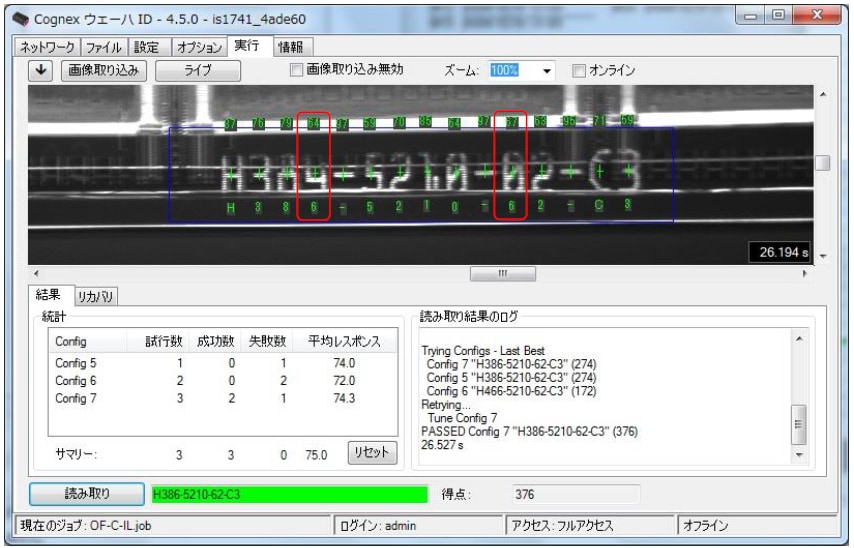
Task: Click the 74.3 average response value
Action: point(344,399)
